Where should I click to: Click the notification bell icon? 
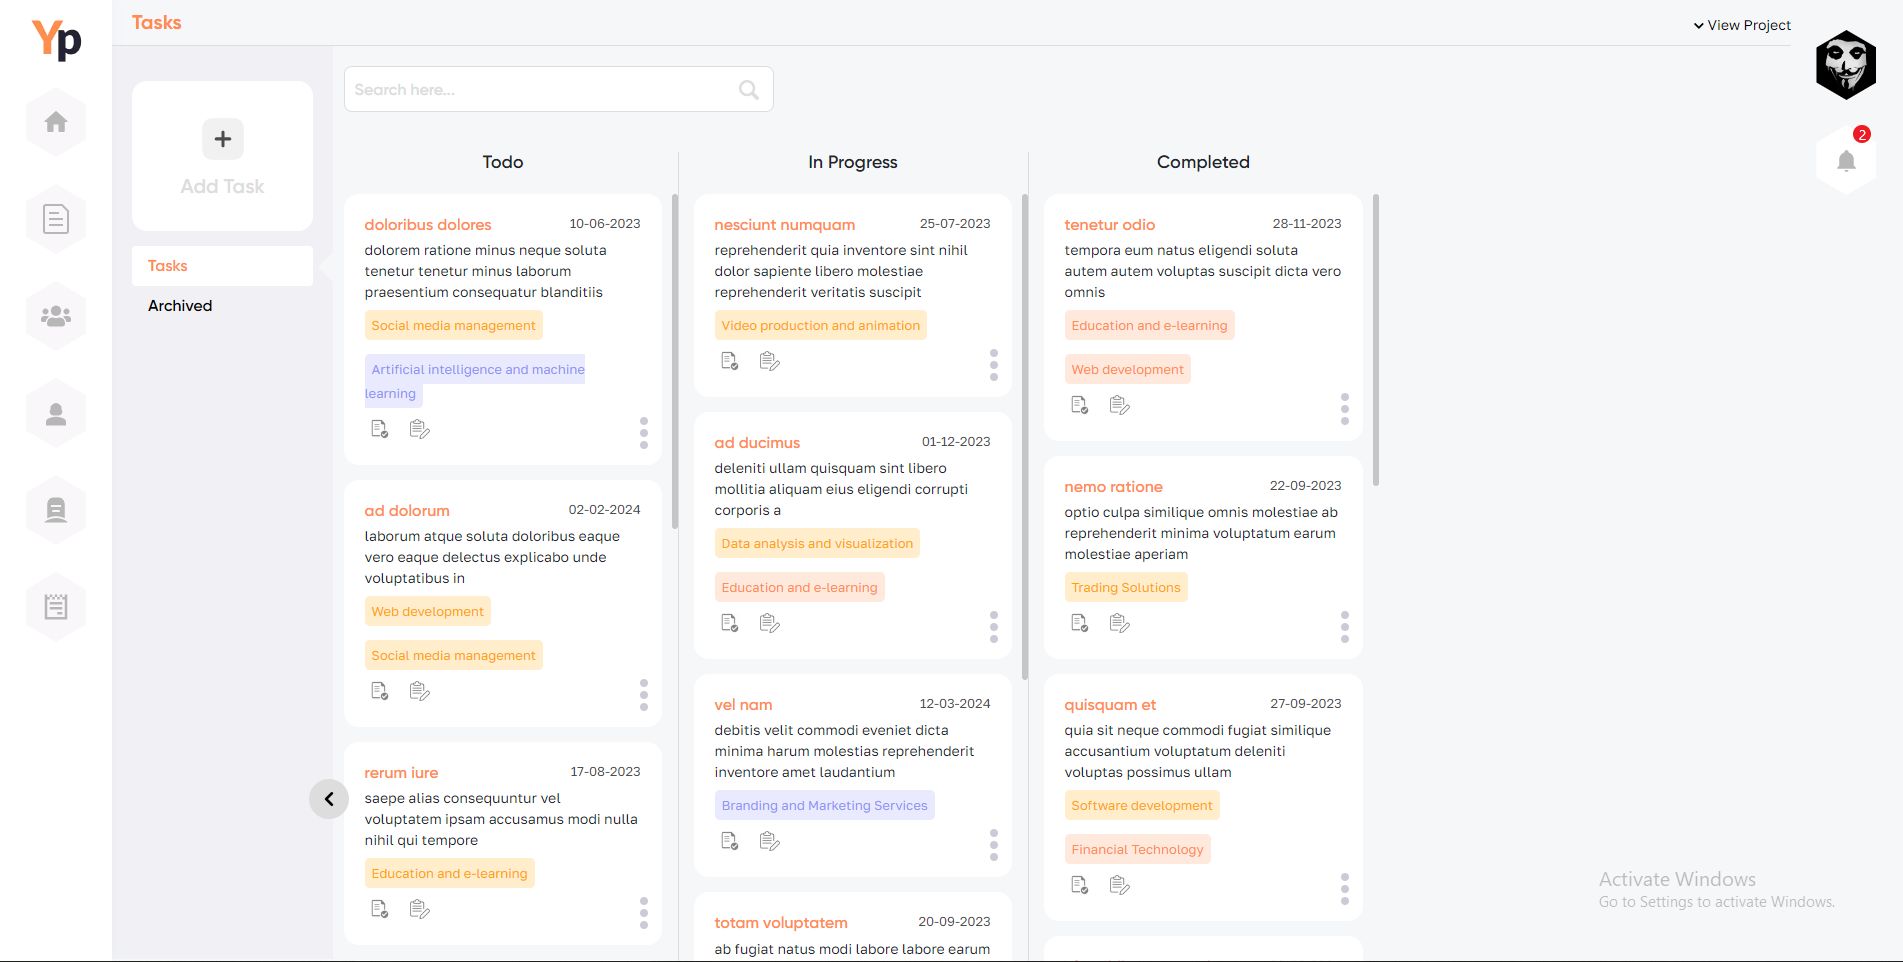(x=1846, y=161)
